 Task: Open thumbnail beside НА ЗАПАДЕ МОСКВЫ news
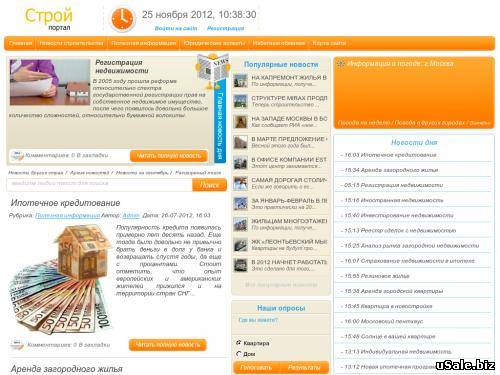pyautogui.click(x=240, y=122)
